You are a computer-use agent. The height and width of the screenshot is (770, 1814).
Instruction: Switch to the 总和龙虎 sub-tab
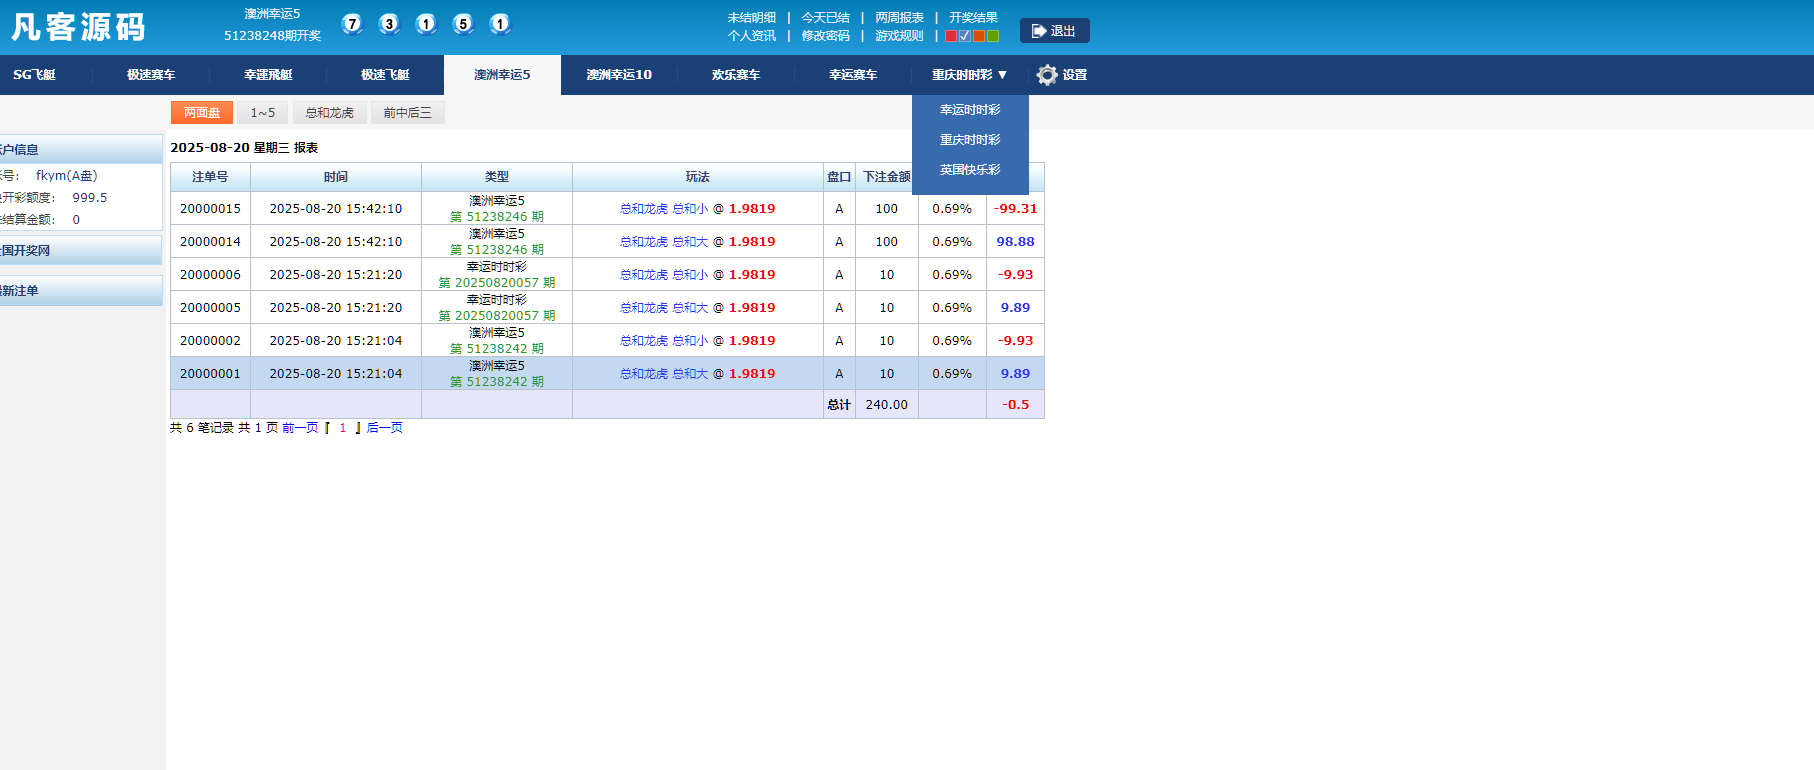329,113
